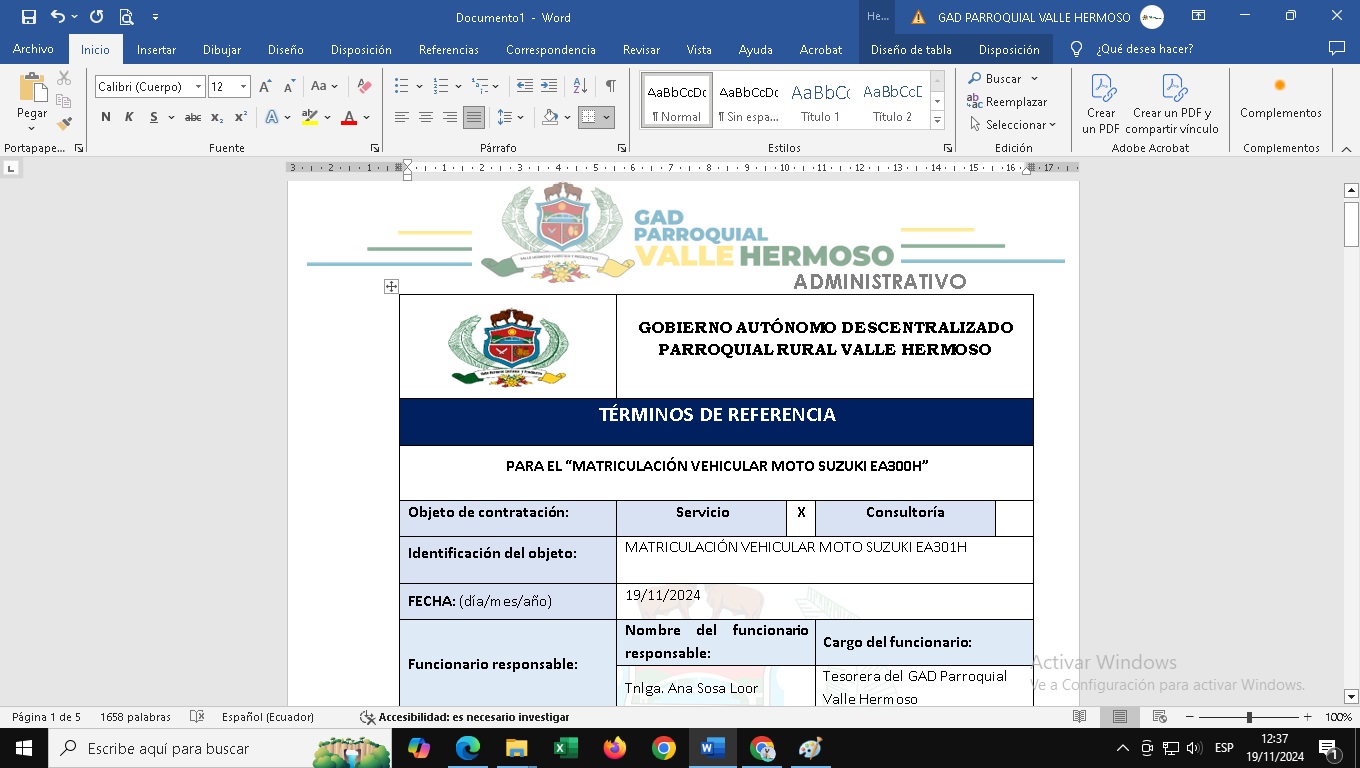Open the Insertar ribbon tab
Image resolution: width=1360 pixels, height=768 pixels.
pos(156,49)
